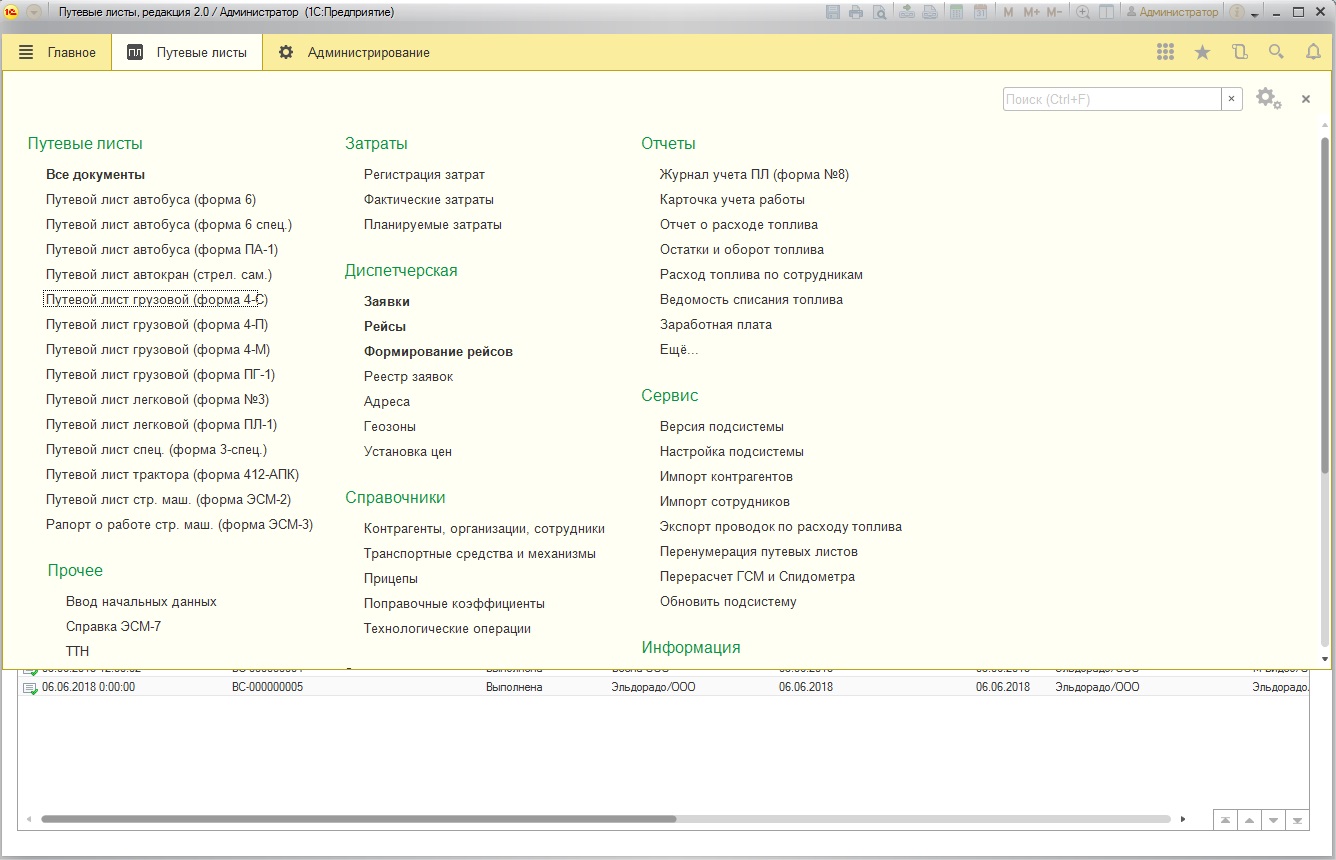Open the function menu grid icon
This screenshot has height=860, width=1336.
1165,52
